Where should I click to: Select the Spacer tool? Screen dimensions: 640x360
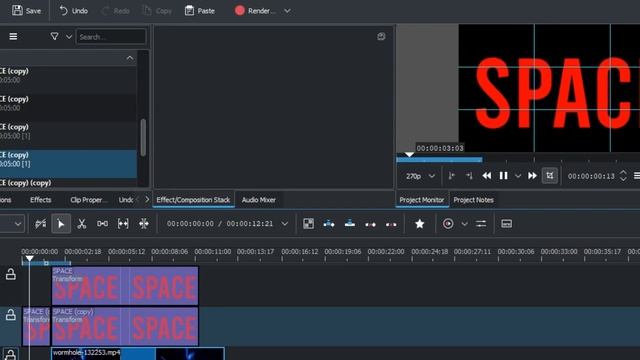(102, 224)
